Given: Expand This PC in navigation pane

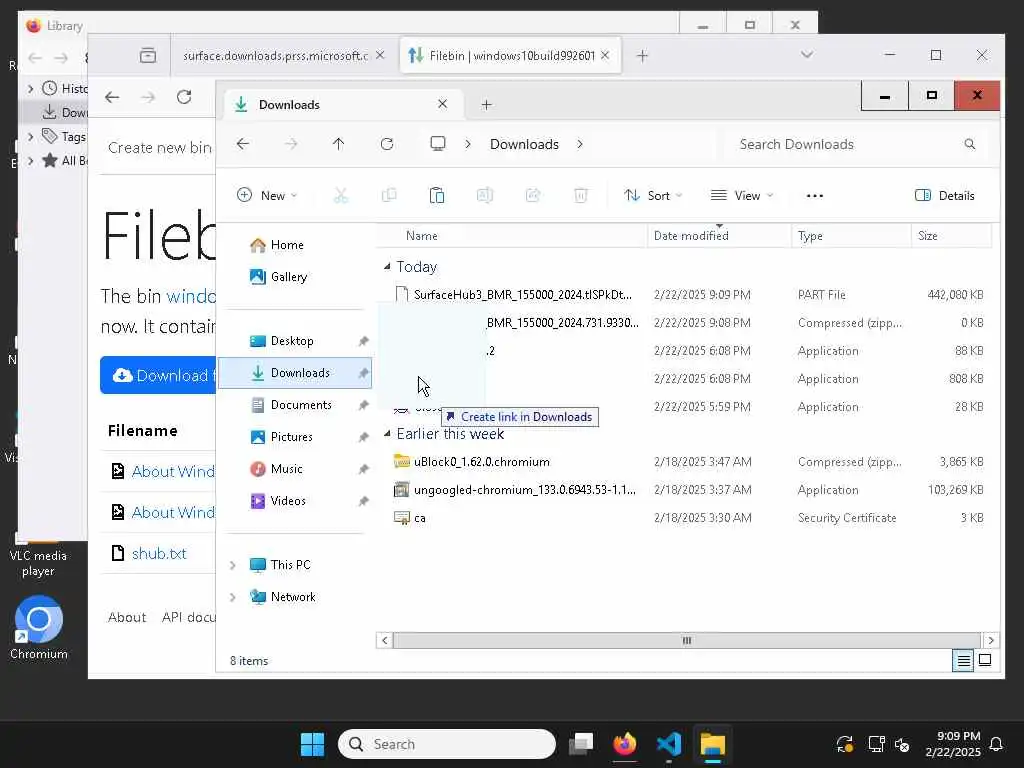Looking at the screenshot, I should [232, 565].
